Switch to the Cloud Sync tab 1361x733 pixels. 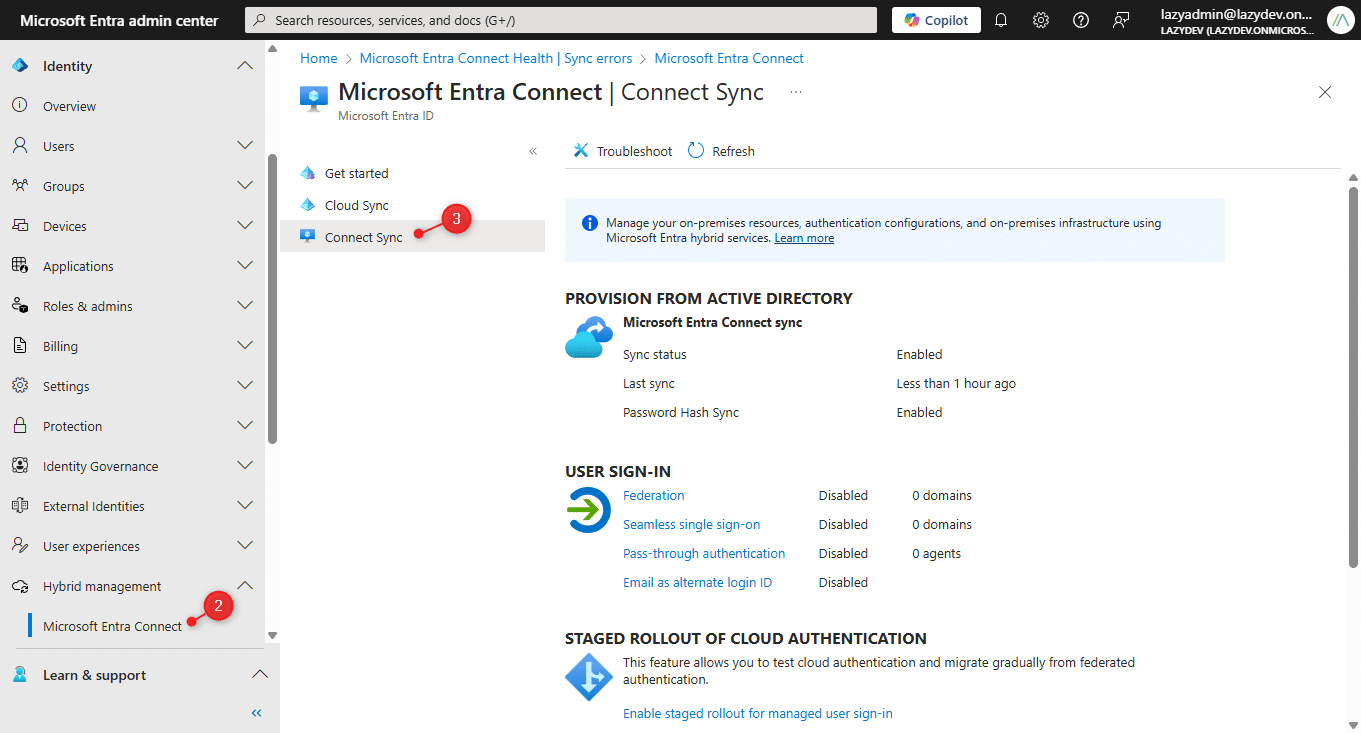pyautogui.click(x=356, y=204)
